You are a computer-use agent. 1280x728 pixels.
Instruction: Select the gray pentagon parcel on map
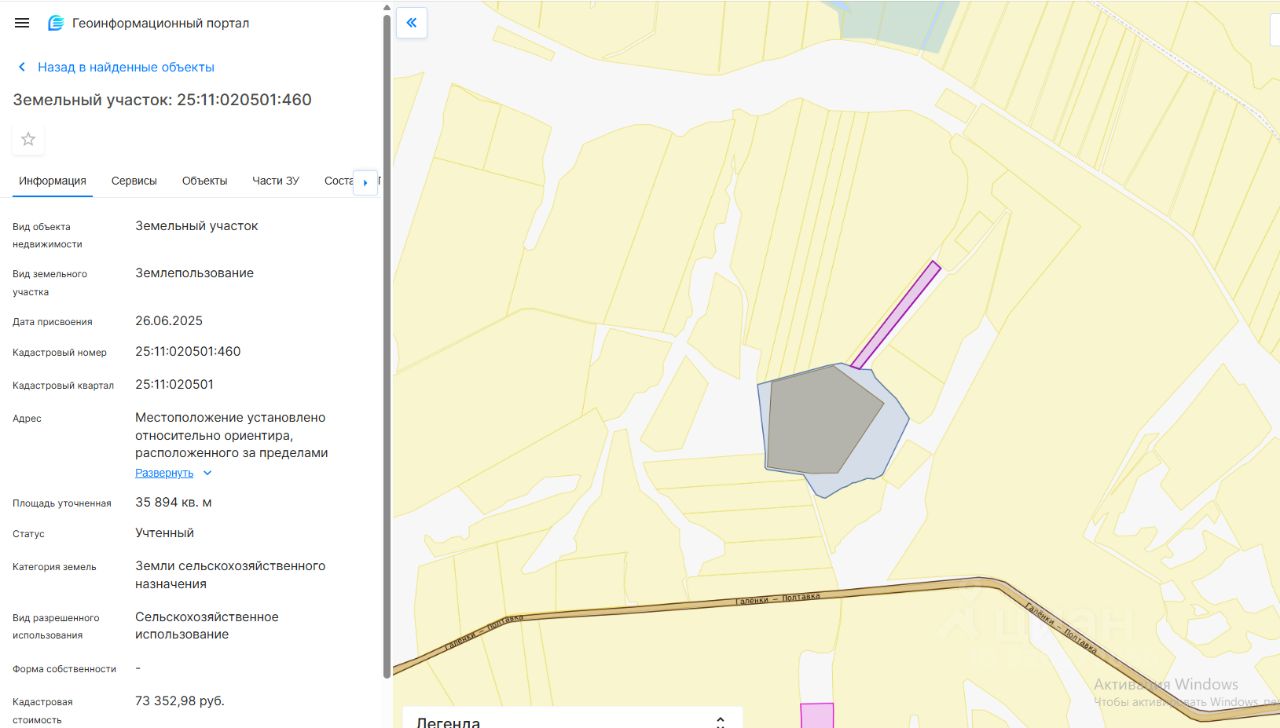pos(820,420)
